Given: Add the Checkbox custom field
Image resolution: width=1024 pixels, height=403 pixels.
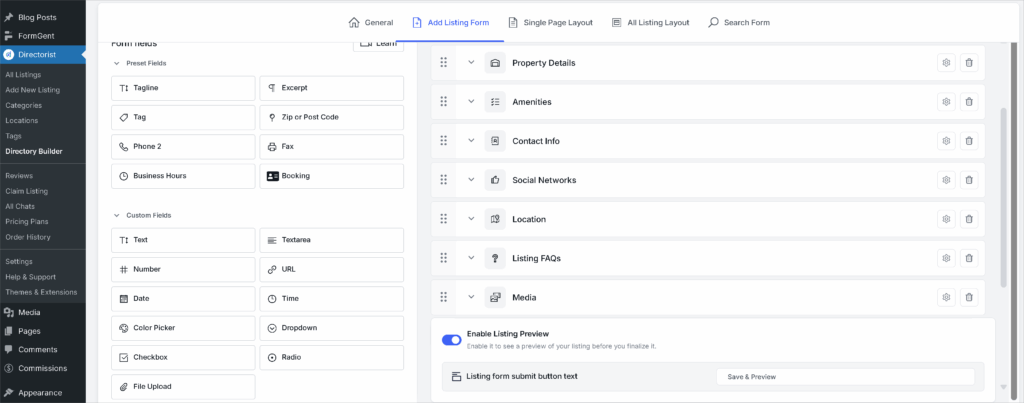Looking at the screenshot, I should (x=183, y=357).
